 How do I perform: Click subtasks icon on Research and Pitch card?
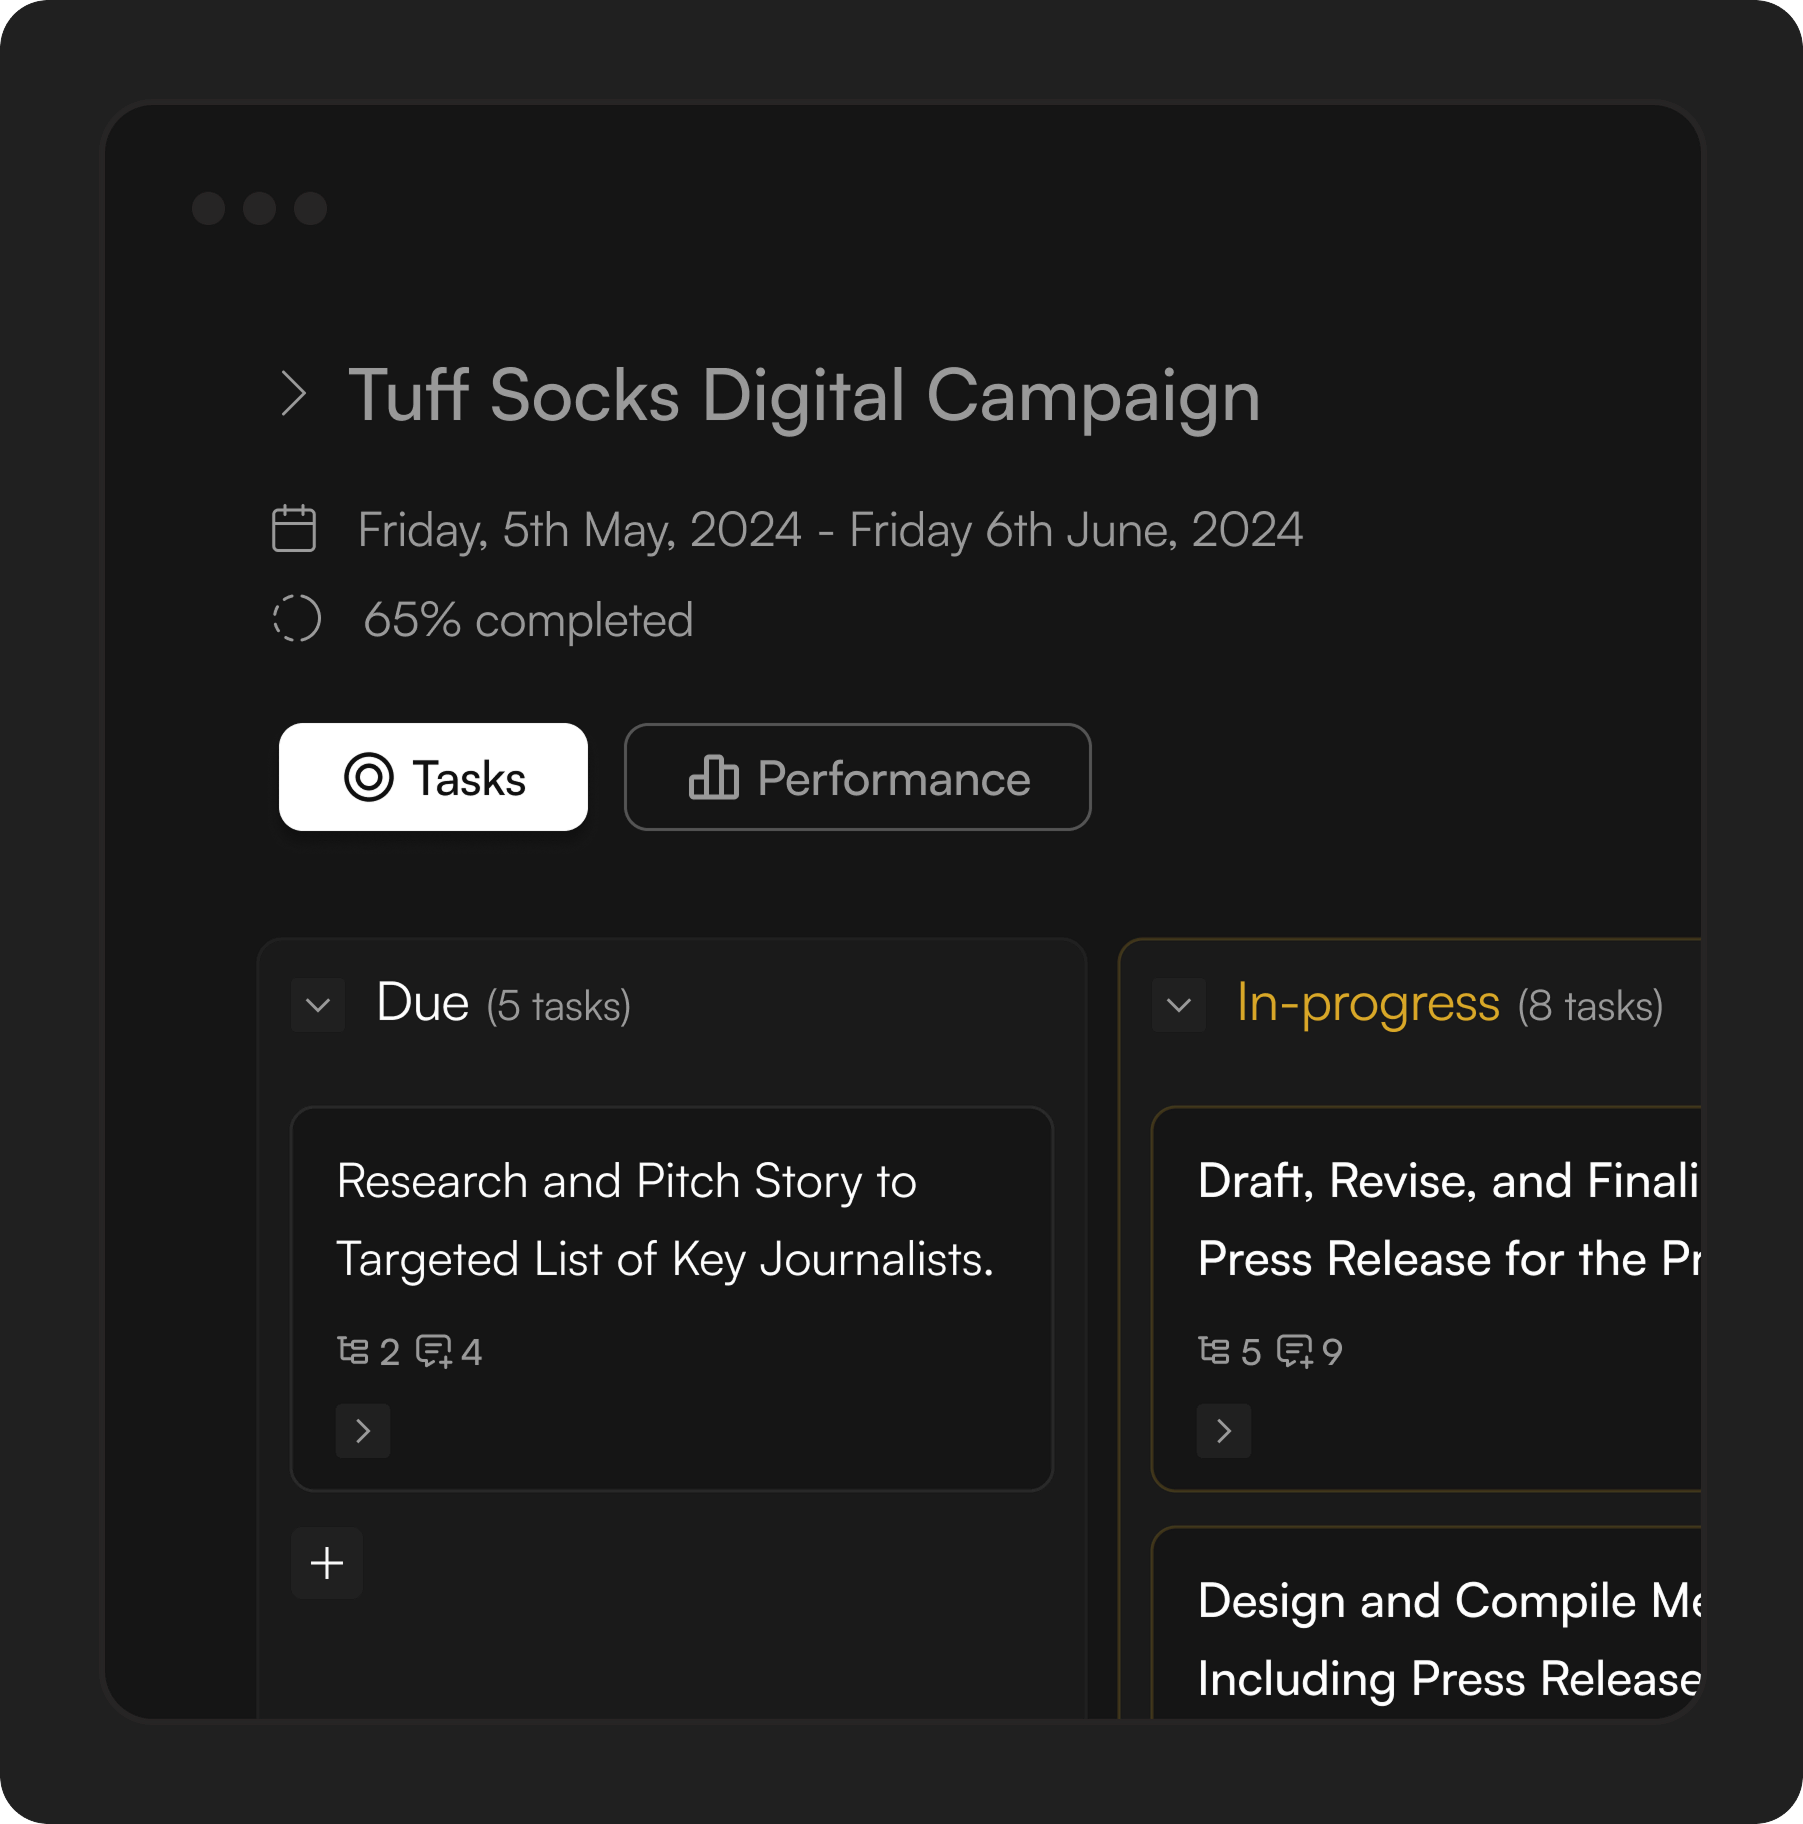[x=353, y=1351]
